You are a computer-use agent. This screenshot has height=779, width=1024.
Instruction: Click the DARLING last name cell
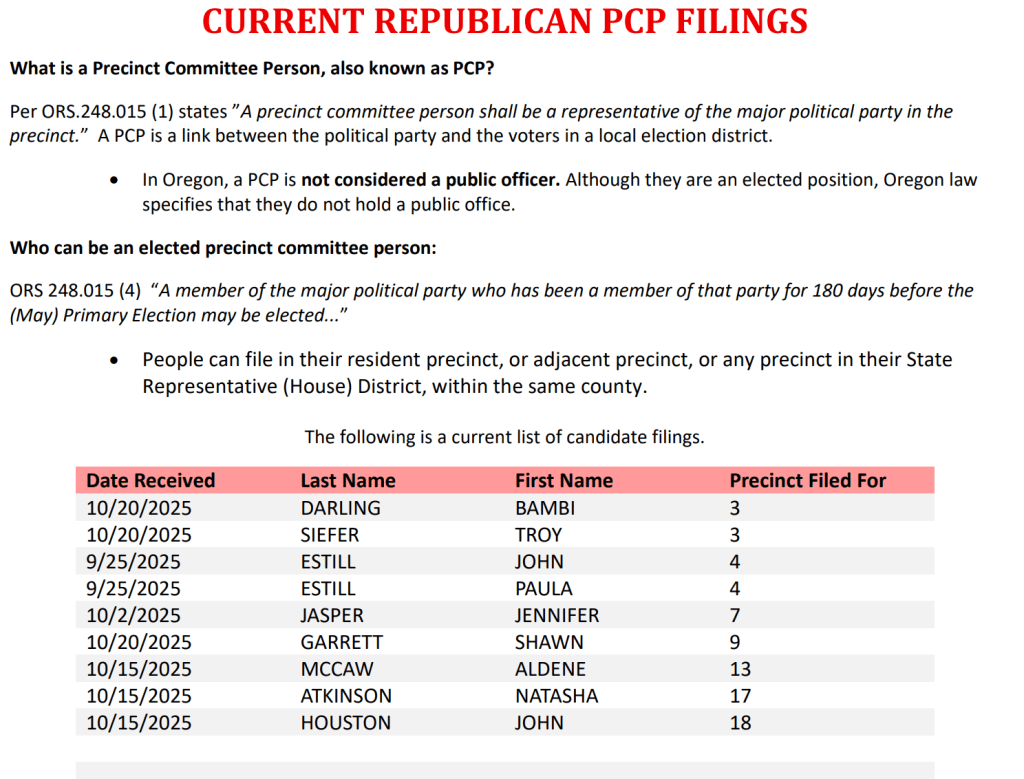(x=341, y=508)
